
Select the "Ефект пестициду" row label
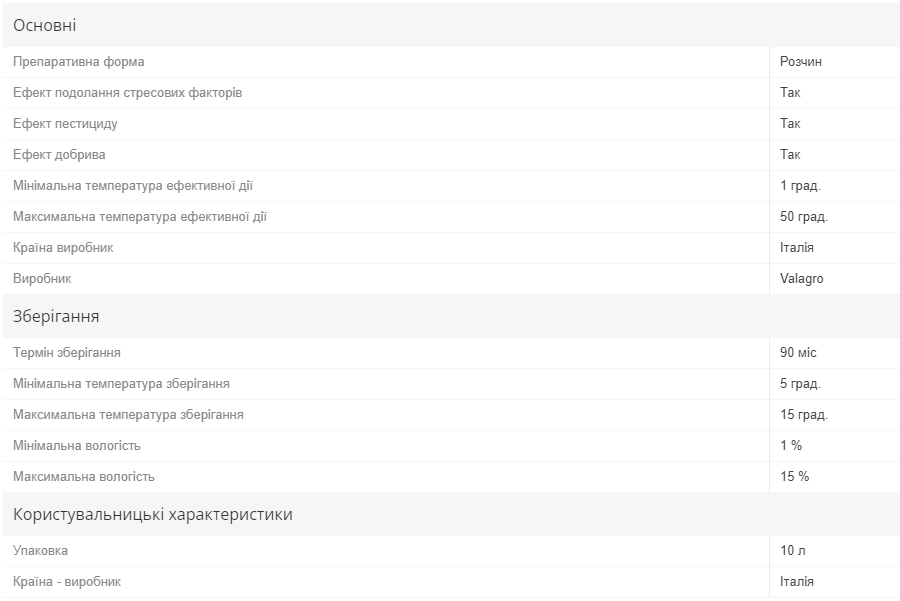click(x=66, y=124)
